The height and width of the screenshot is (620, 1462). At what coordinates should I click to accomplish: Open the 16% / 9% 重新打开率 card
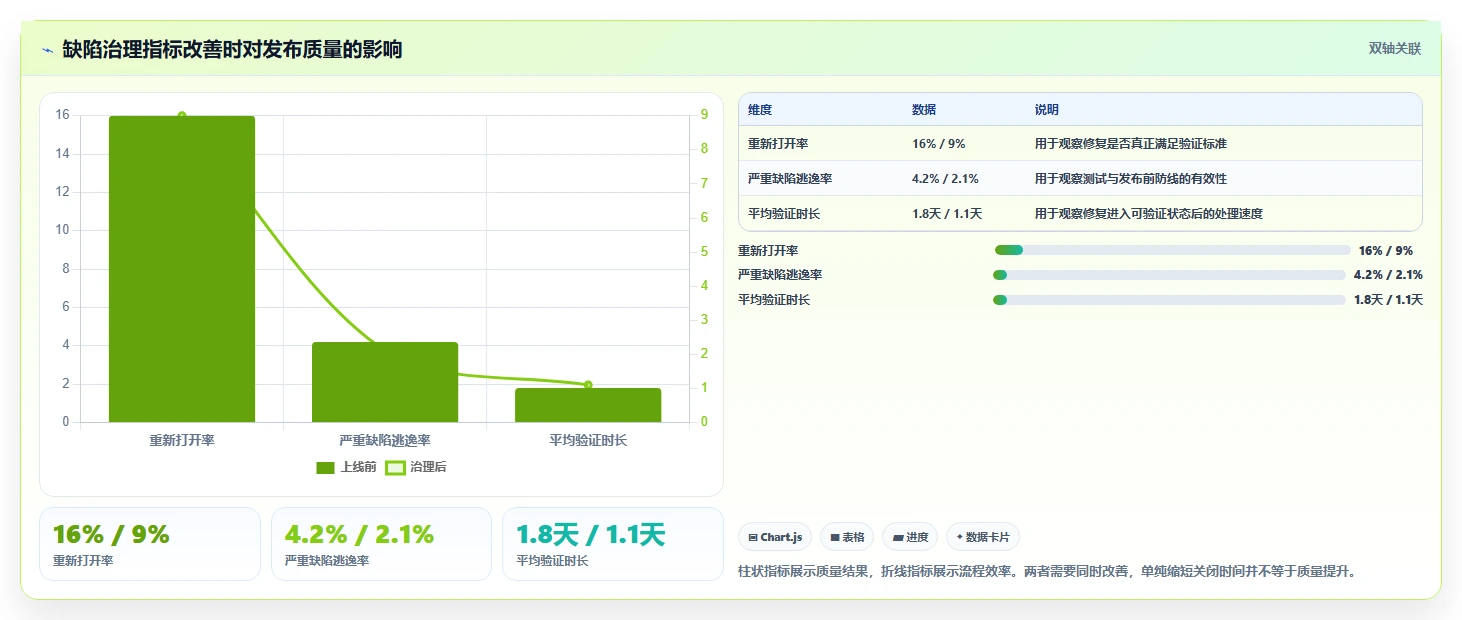point(150,544)
